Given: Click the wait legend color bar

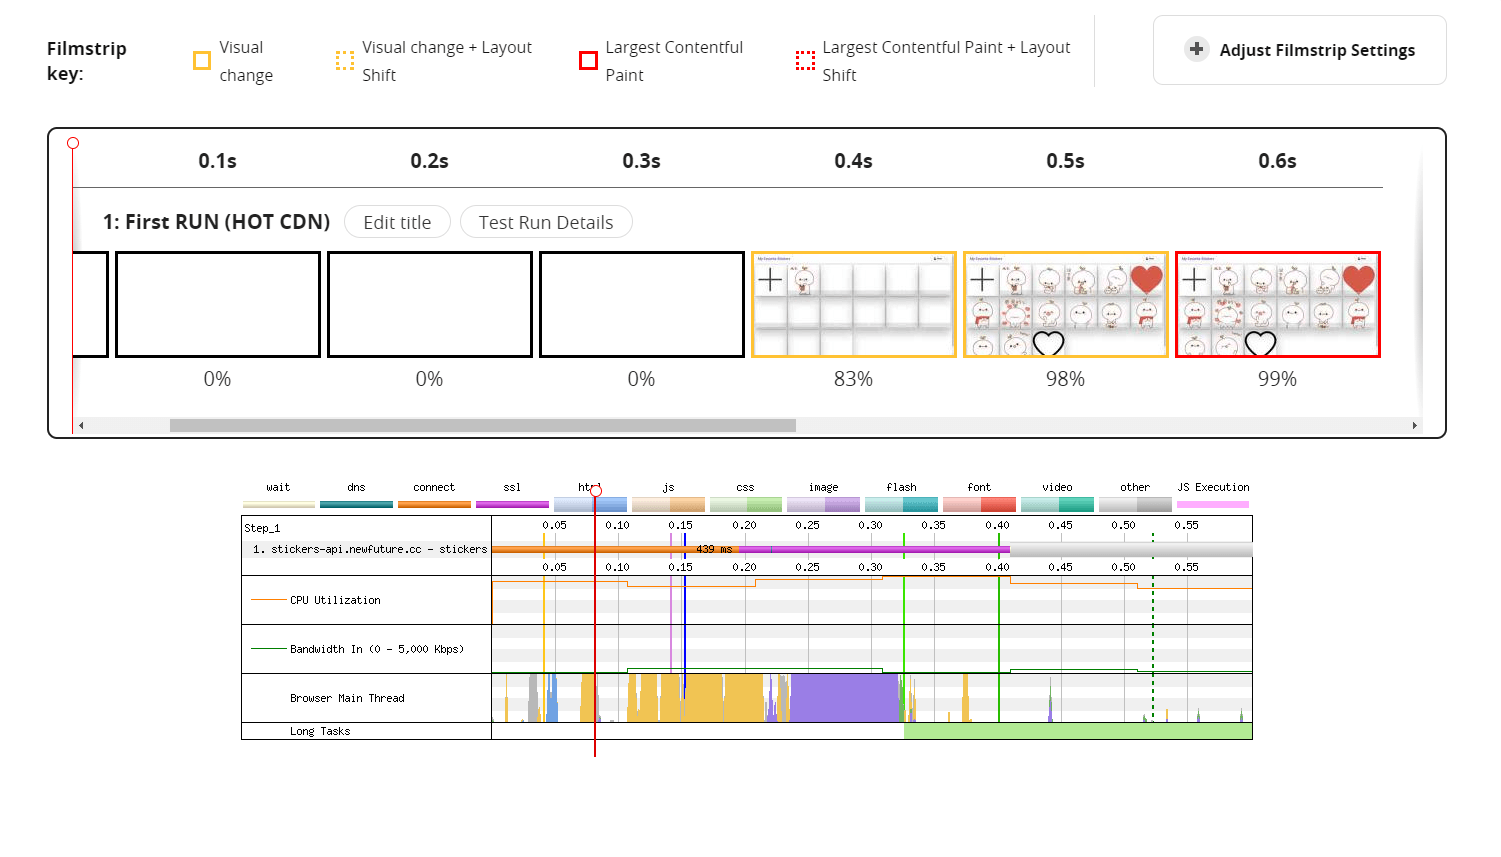Looking at the screenshot, I should (x=278, y=504).
